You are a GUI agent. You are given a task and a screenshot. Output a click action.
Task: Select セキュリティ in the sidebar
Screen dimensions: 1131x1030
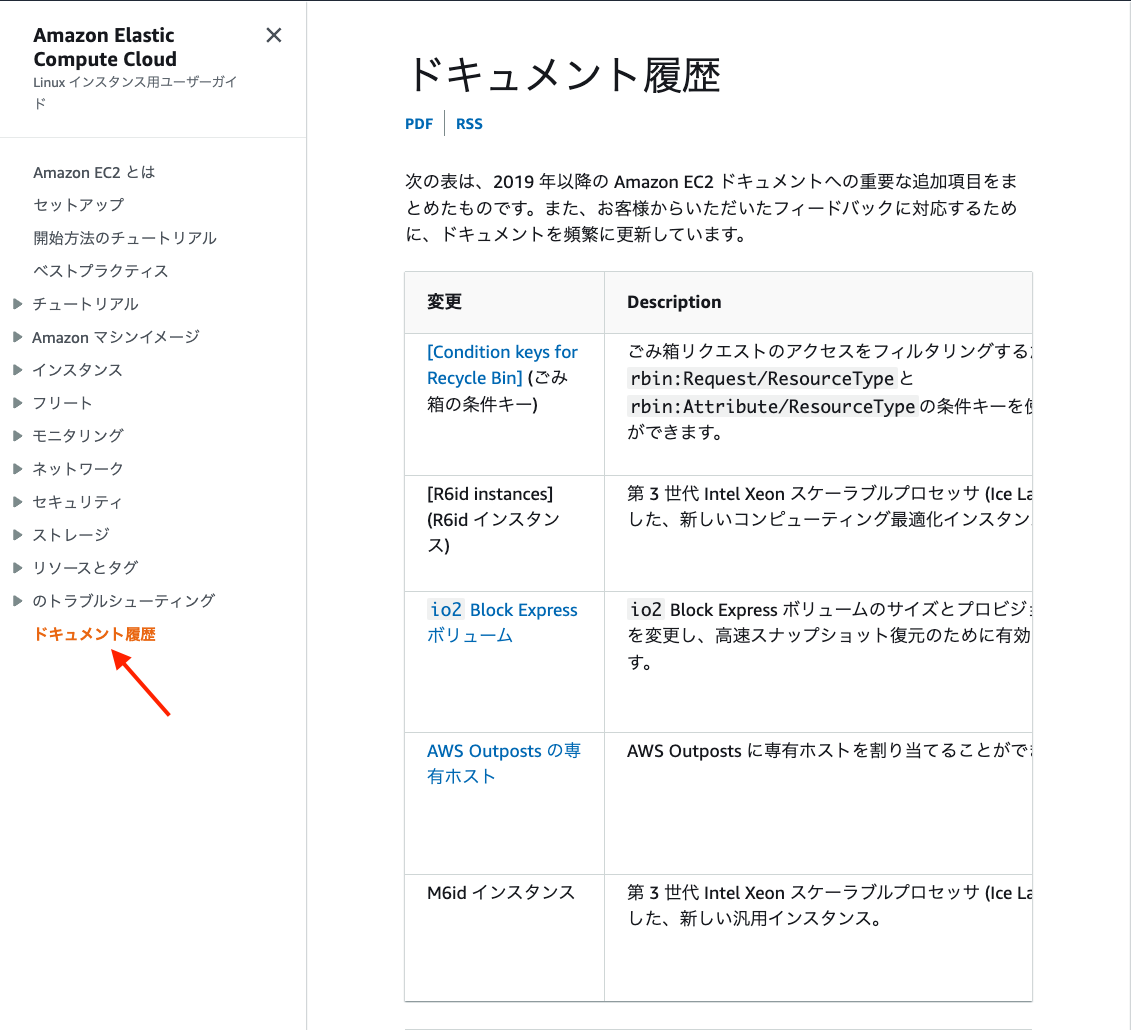(x=78, y=502)
